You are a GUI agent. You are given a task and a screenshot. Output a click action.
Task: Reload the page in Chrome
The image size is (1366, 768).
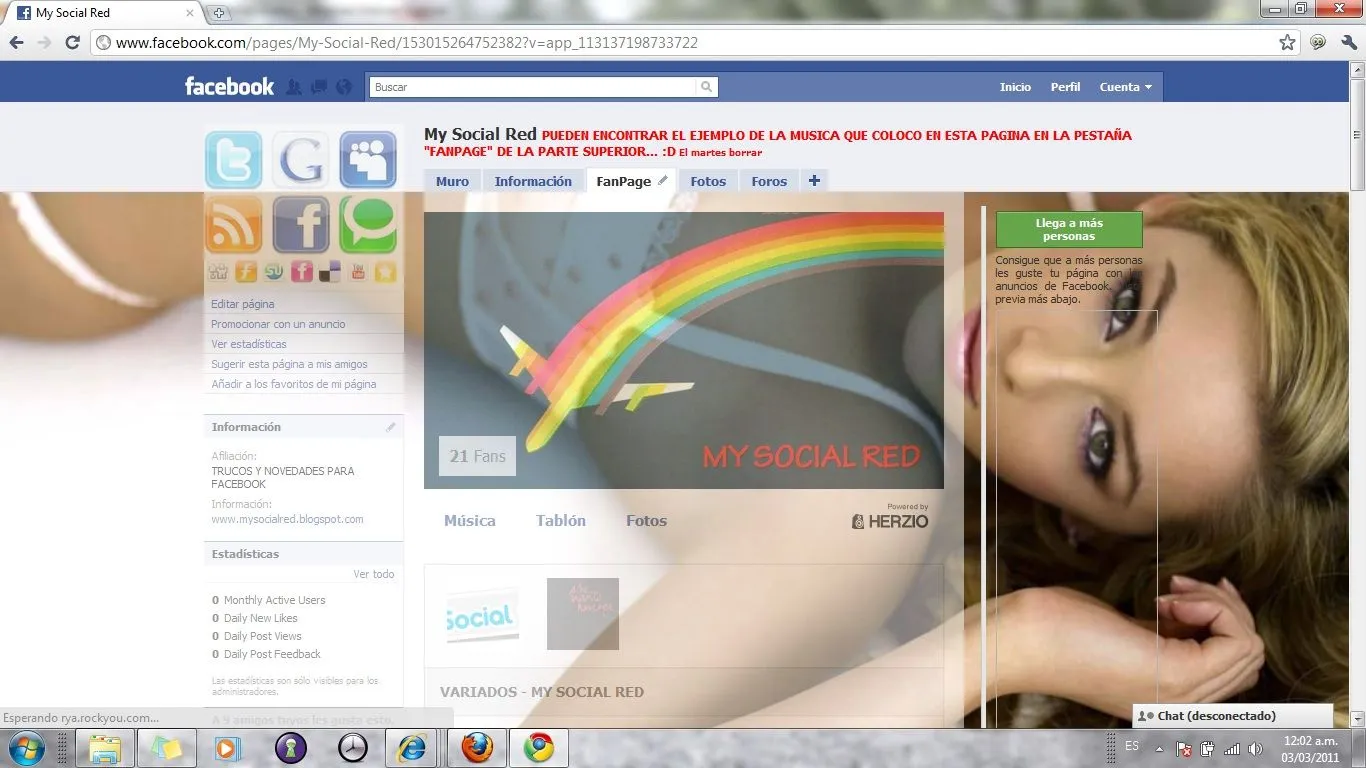click(72, 43)
